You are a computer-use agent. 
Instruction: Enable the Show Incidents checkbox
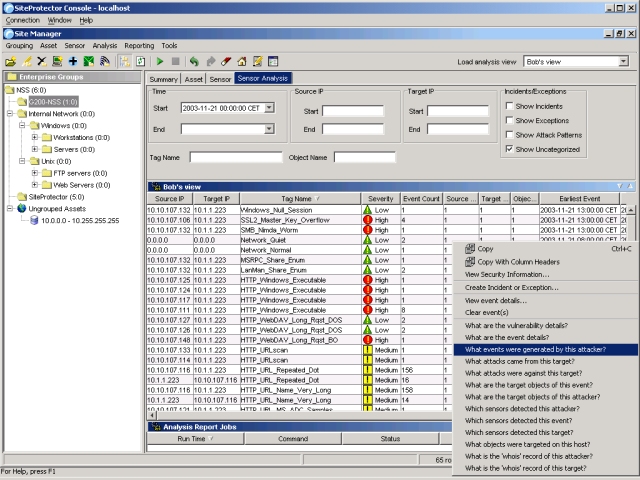pyautogui.click(x=509, y=106)
